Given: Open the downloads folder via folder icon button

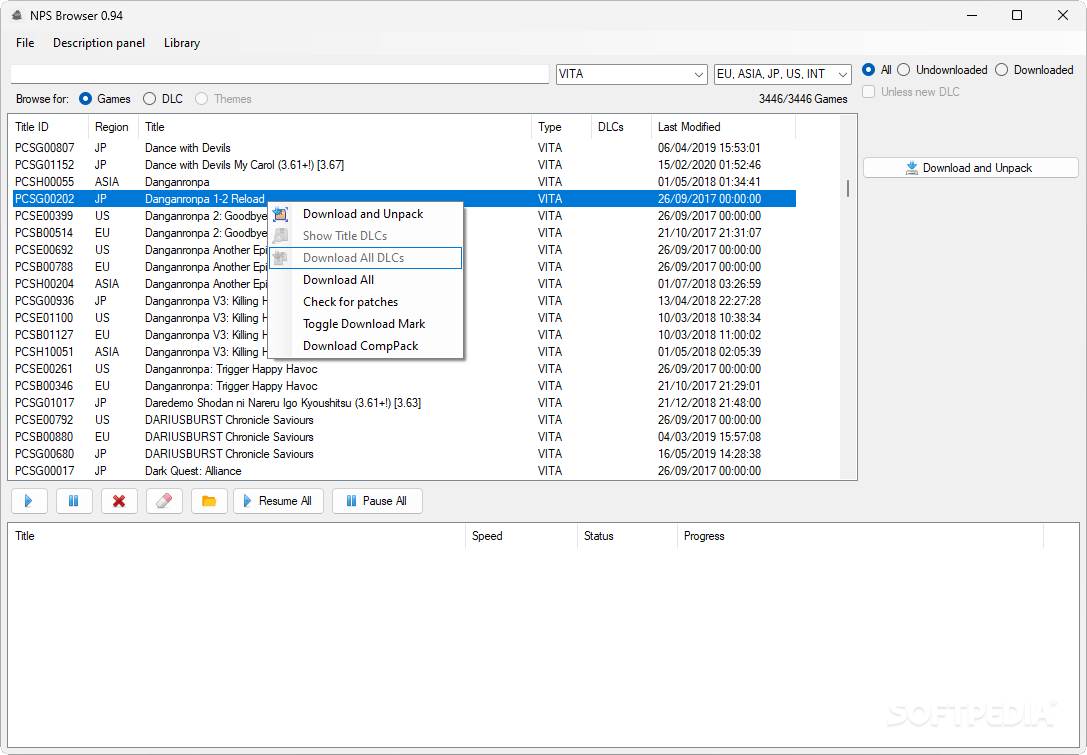Looking at the screenshot, I should tap(209, 501).
